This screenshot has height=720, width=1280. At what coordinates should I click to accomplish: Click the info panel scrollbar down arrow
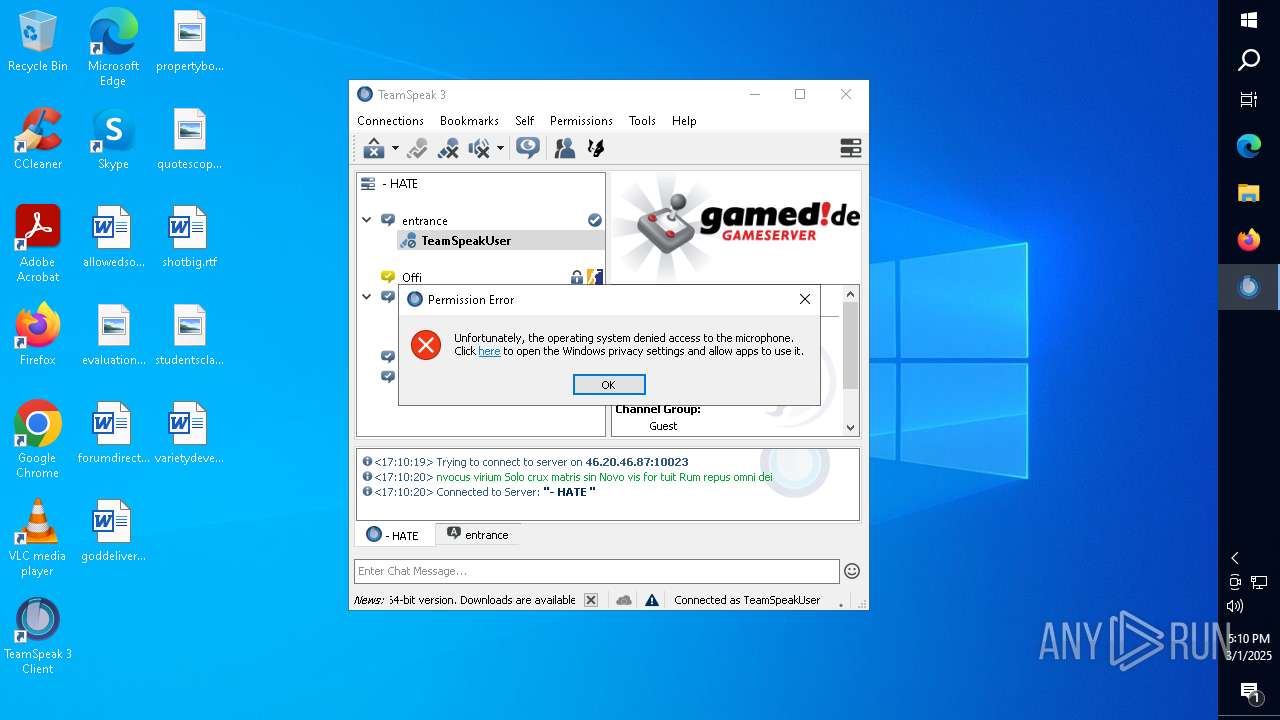click(851, 427)
